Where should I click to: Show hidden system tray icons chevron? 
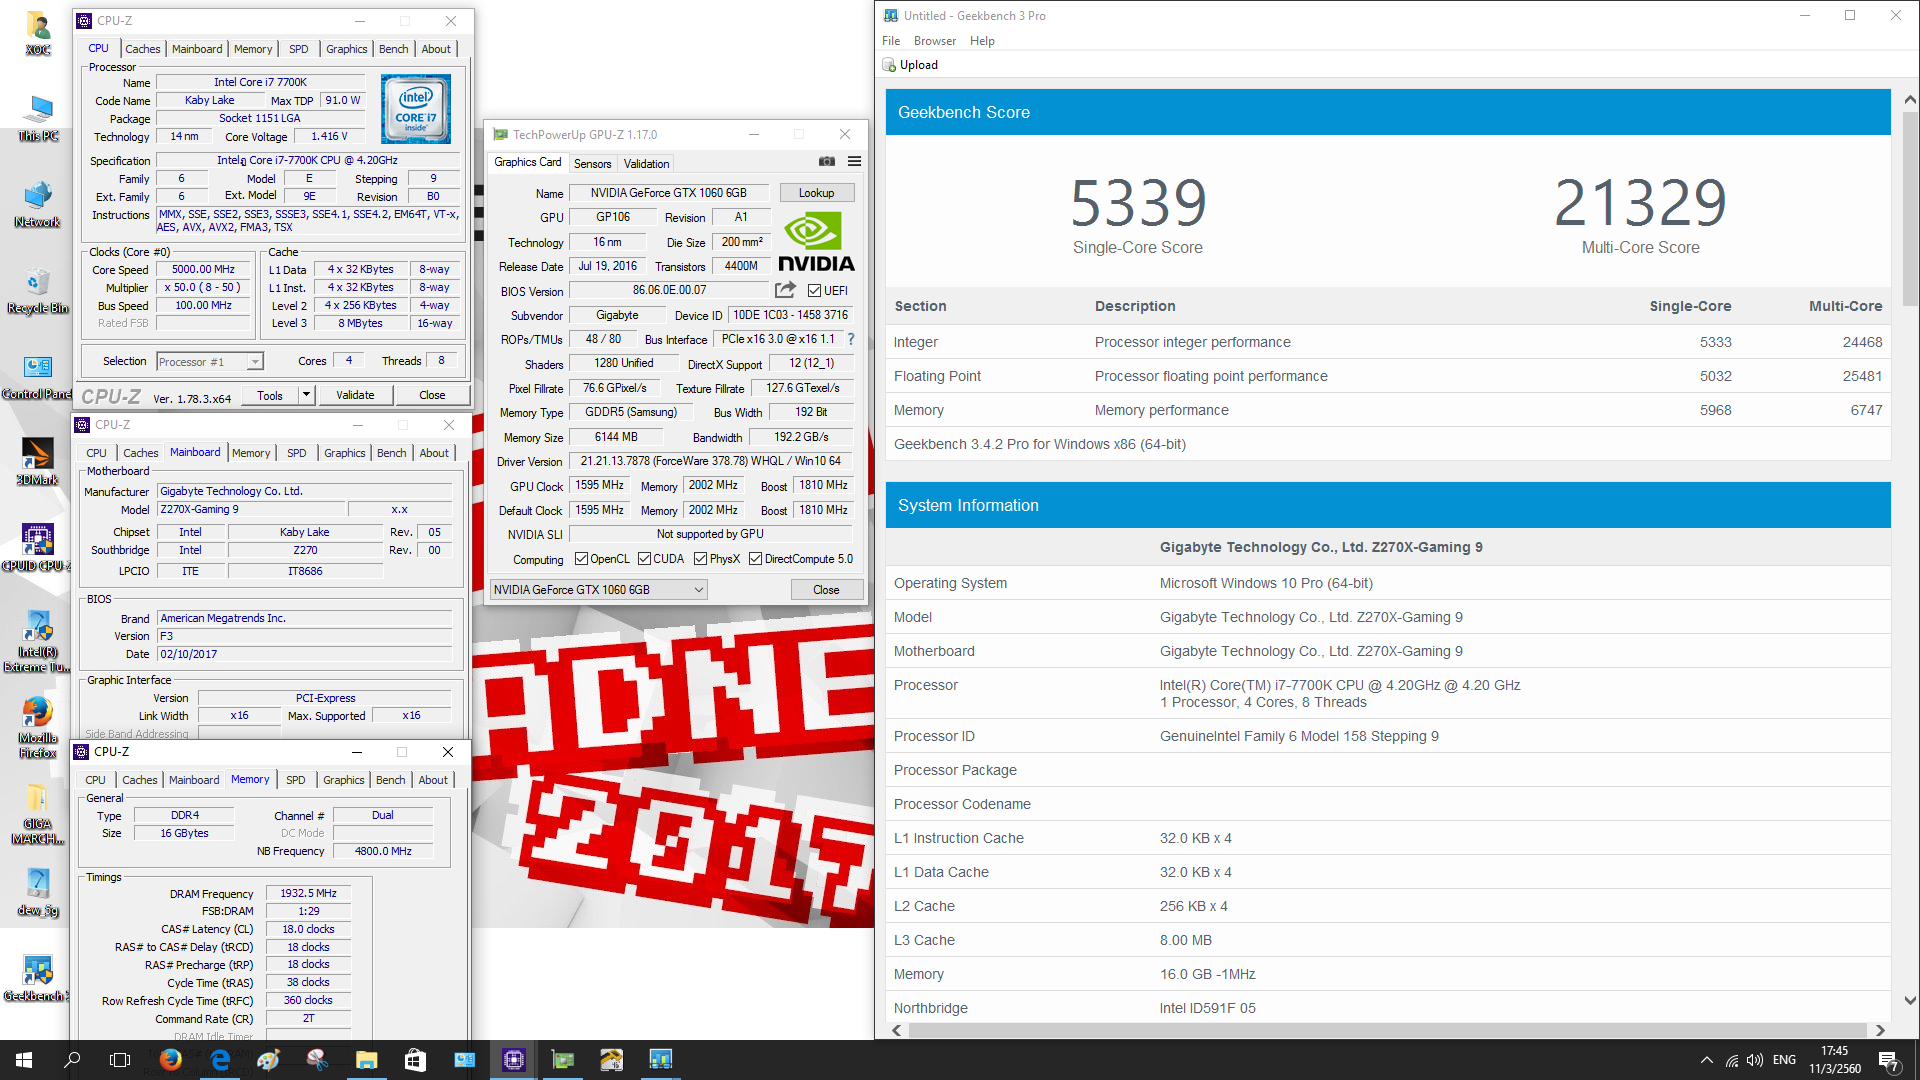coord(1706,1060)
